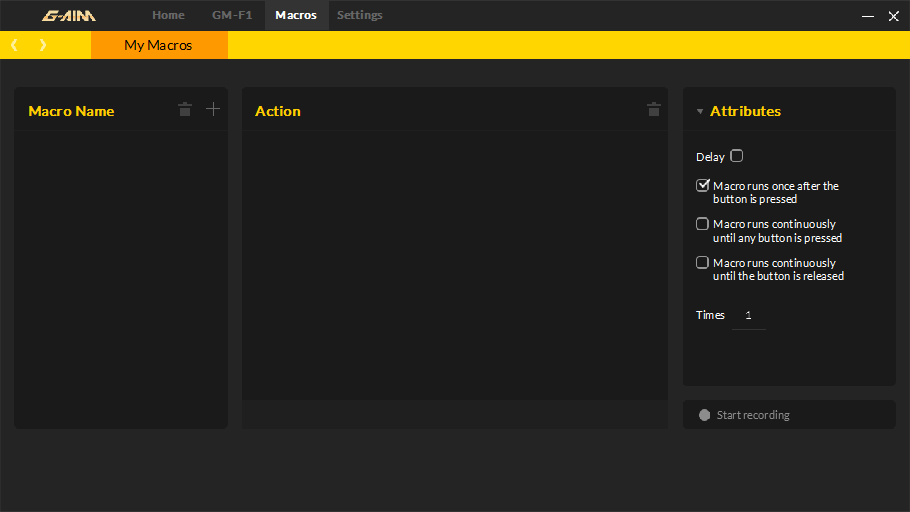Close the G-AIM window
Viewport: 910px width, 512px height.
(x=894, y=16)
